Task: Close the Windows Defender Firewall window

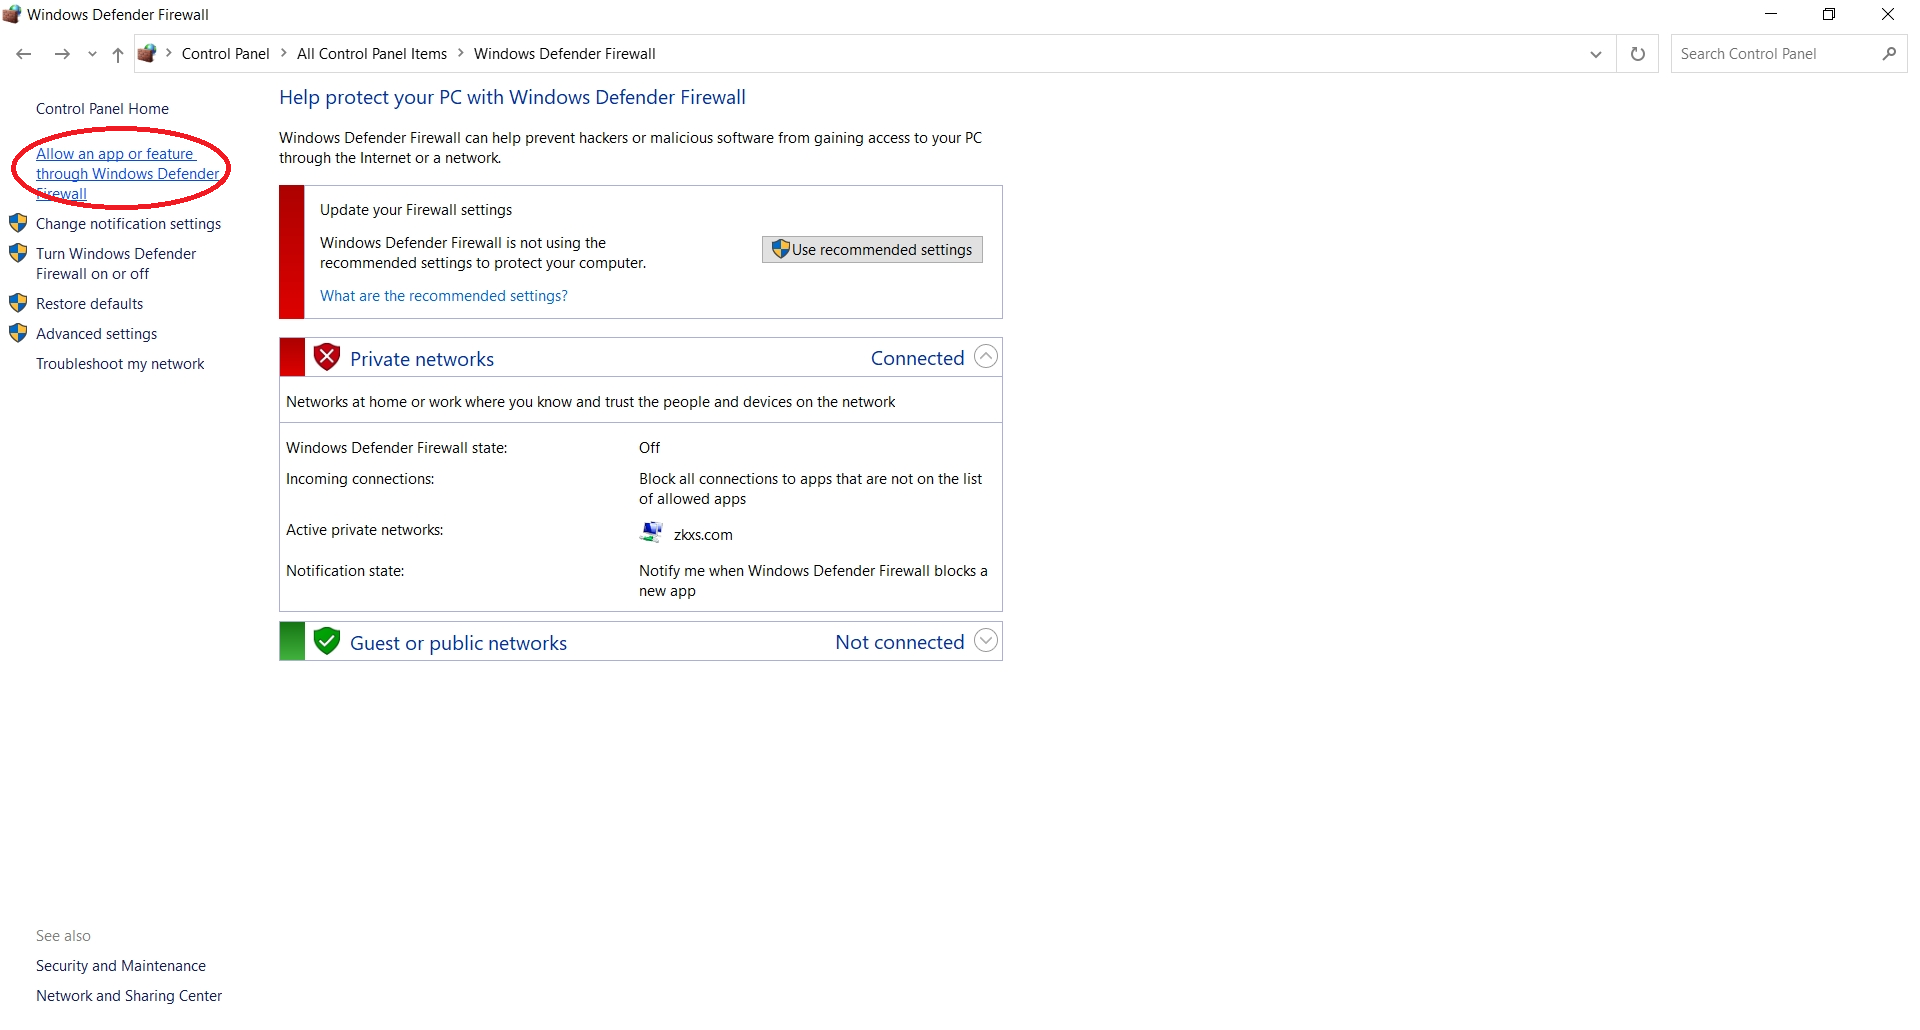Action: click(1888, 14)
